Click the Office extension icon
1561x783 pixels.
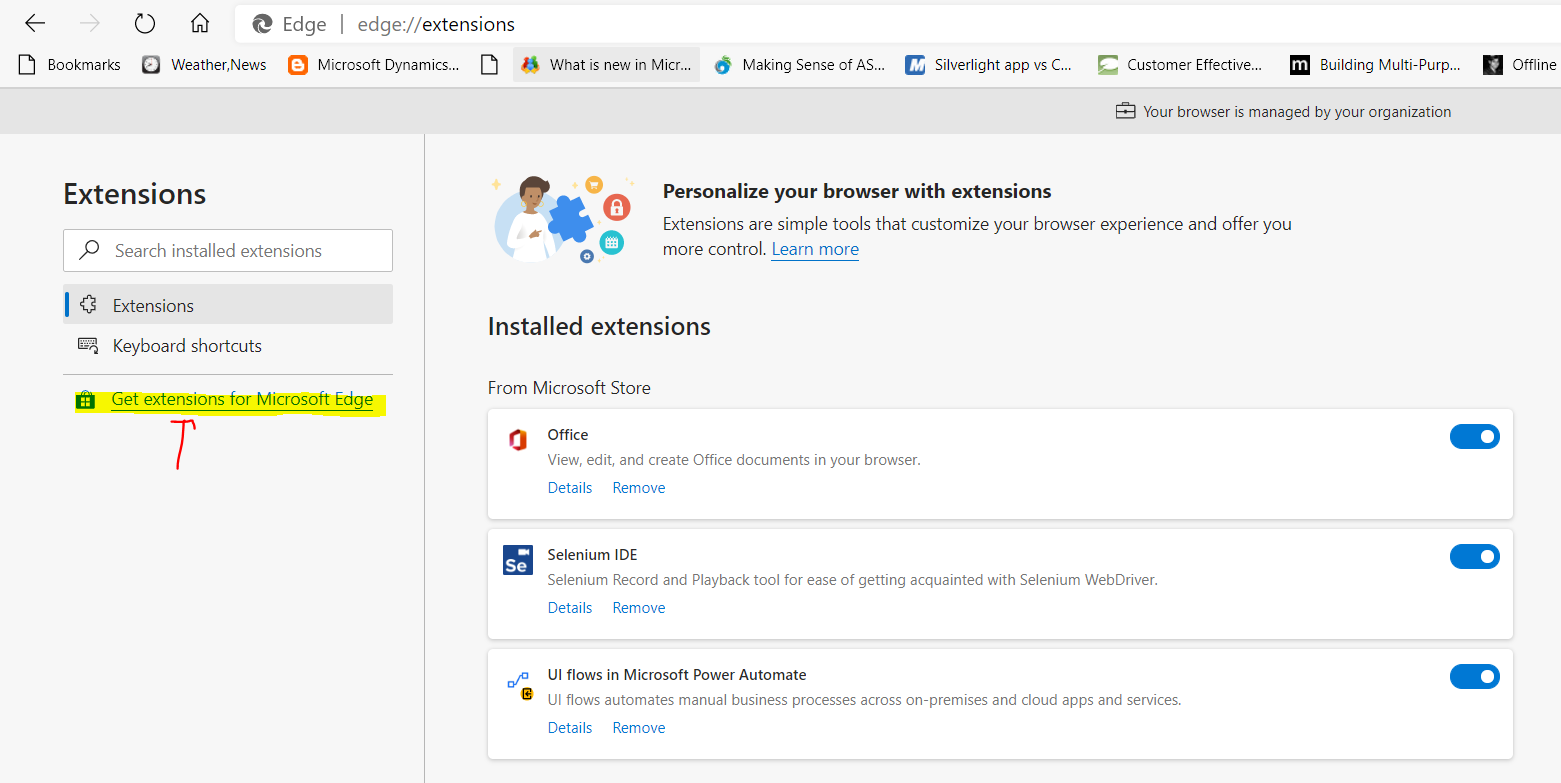click(517, 438)
